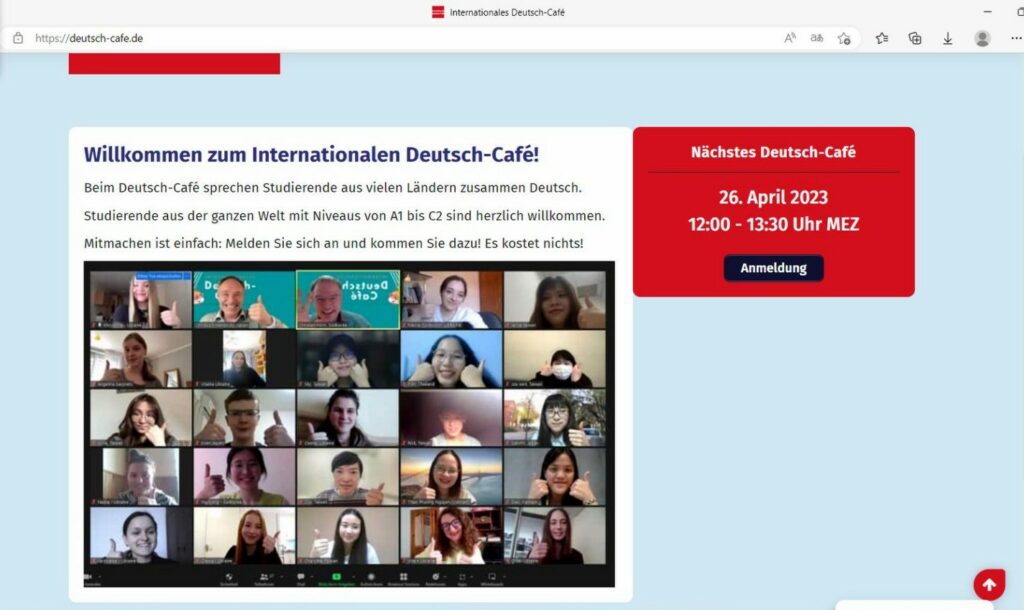Click the Zoom group photo image
1024x610 pixels.
tap(349, 424)
